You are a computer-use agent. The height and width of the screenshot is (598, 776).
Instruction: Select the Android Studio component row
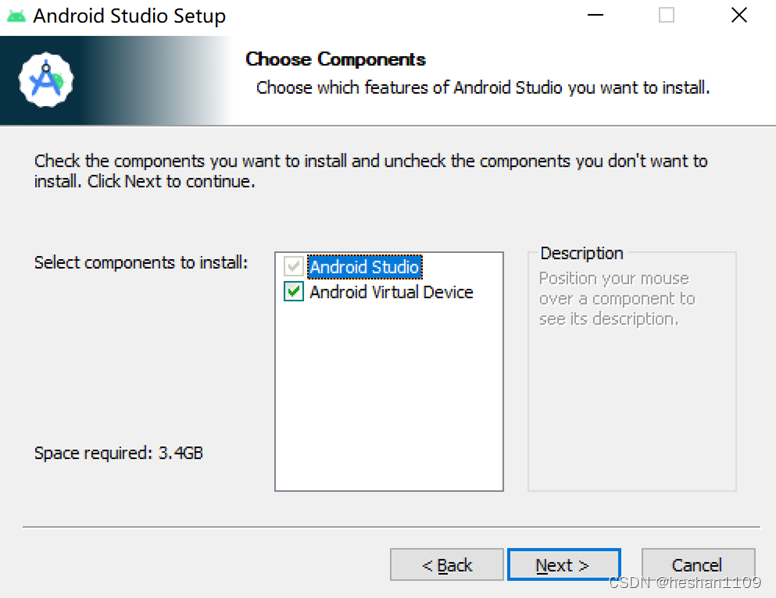365,267
